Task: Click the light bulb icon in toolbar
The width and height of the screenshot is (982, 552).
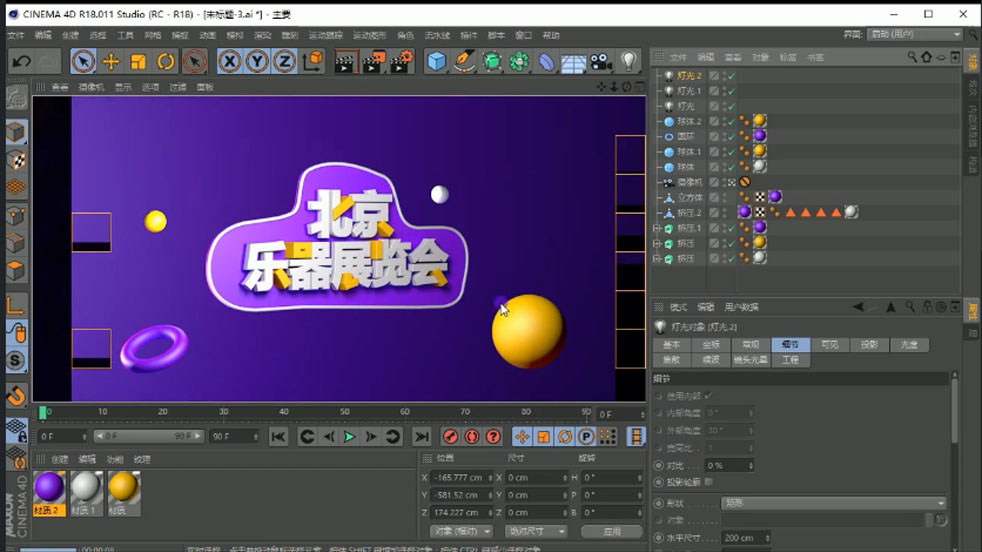Action: pos(628,61)
